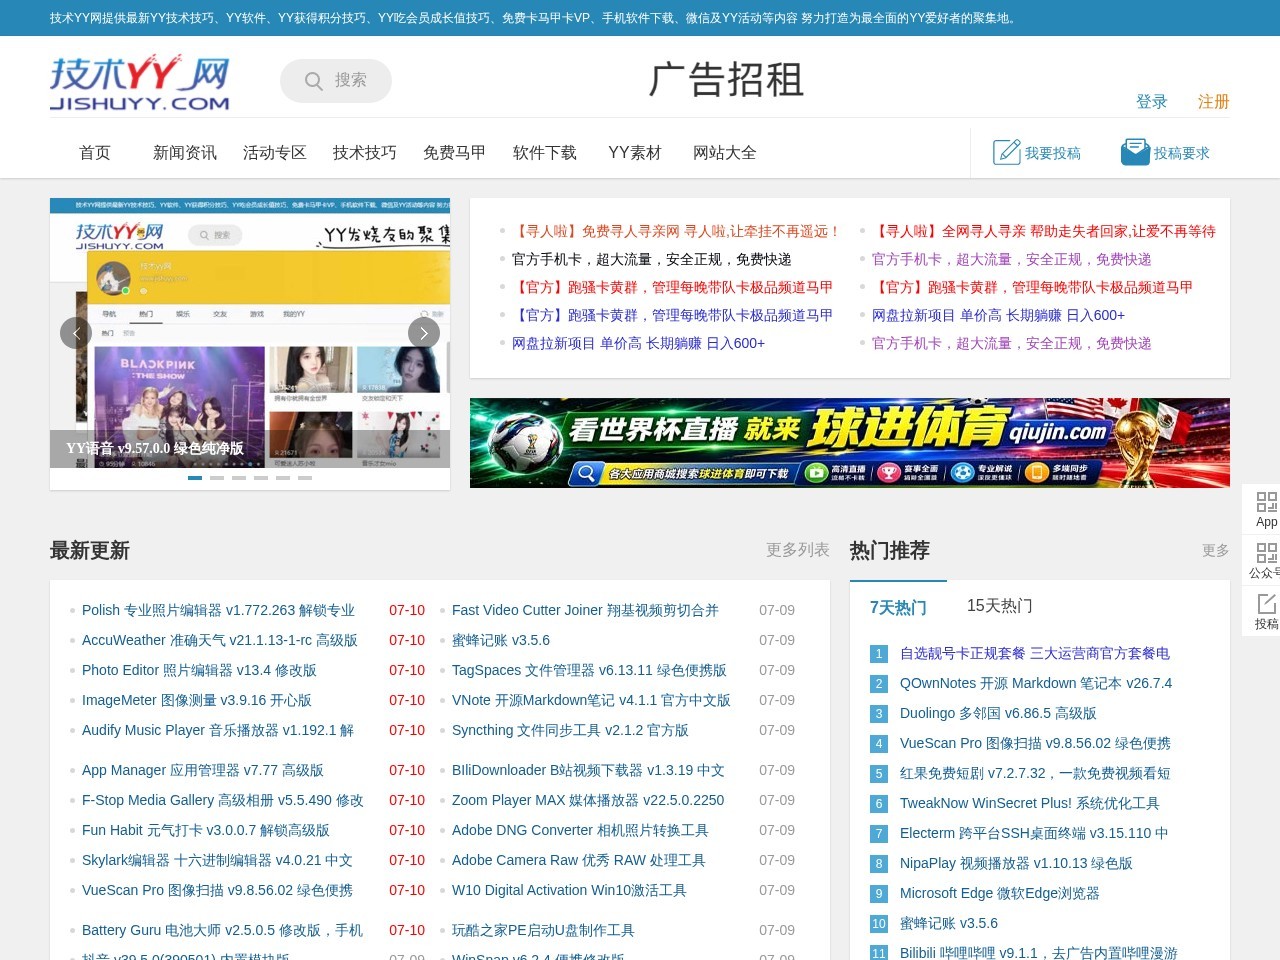Open the 免费马甲 navigation item
The width and height of the screenshot is (1280, 960).
coord(455,153)
